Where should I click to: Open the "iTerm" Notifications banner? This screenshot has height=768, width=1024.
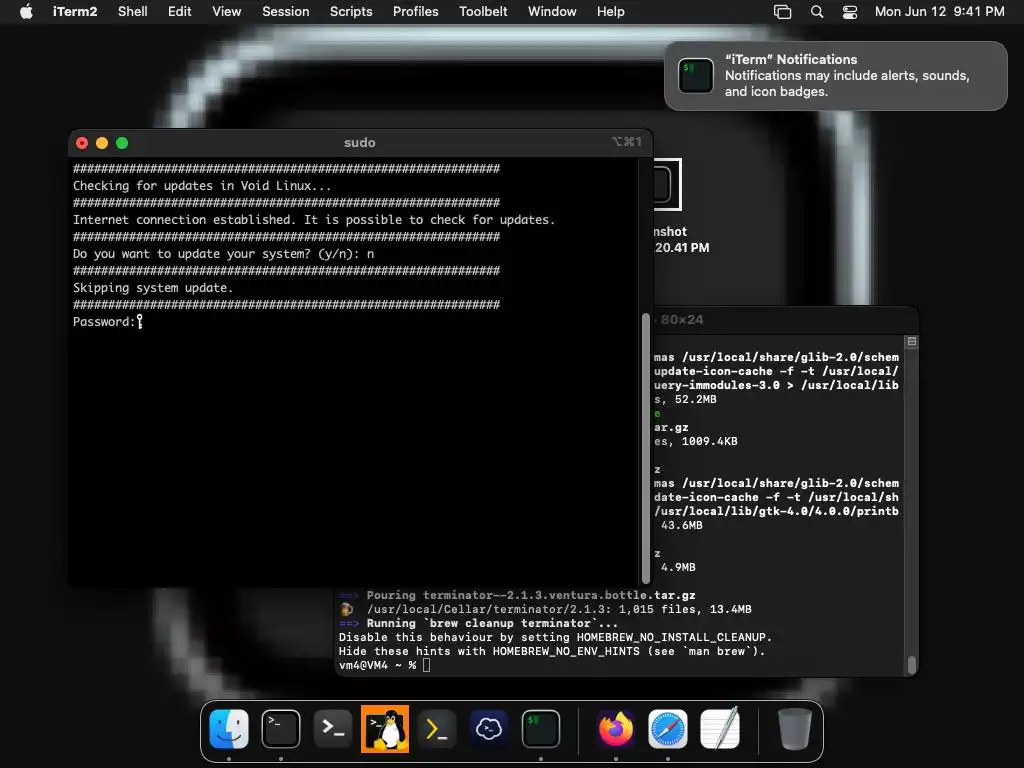[x=836, y=76]
